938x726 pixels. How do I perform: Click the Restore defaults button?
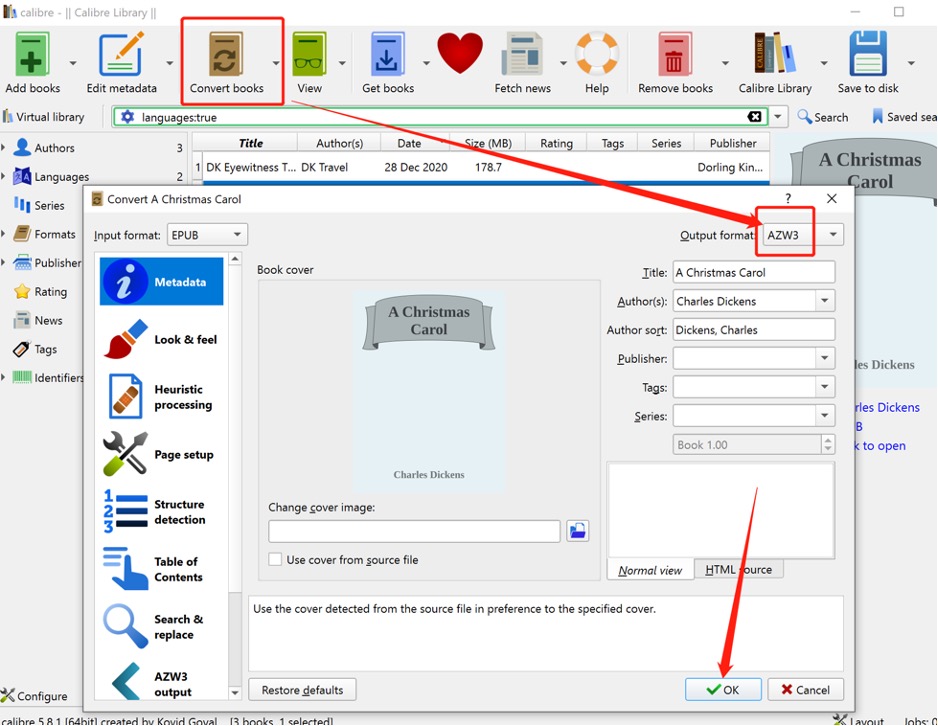point(302,690)
